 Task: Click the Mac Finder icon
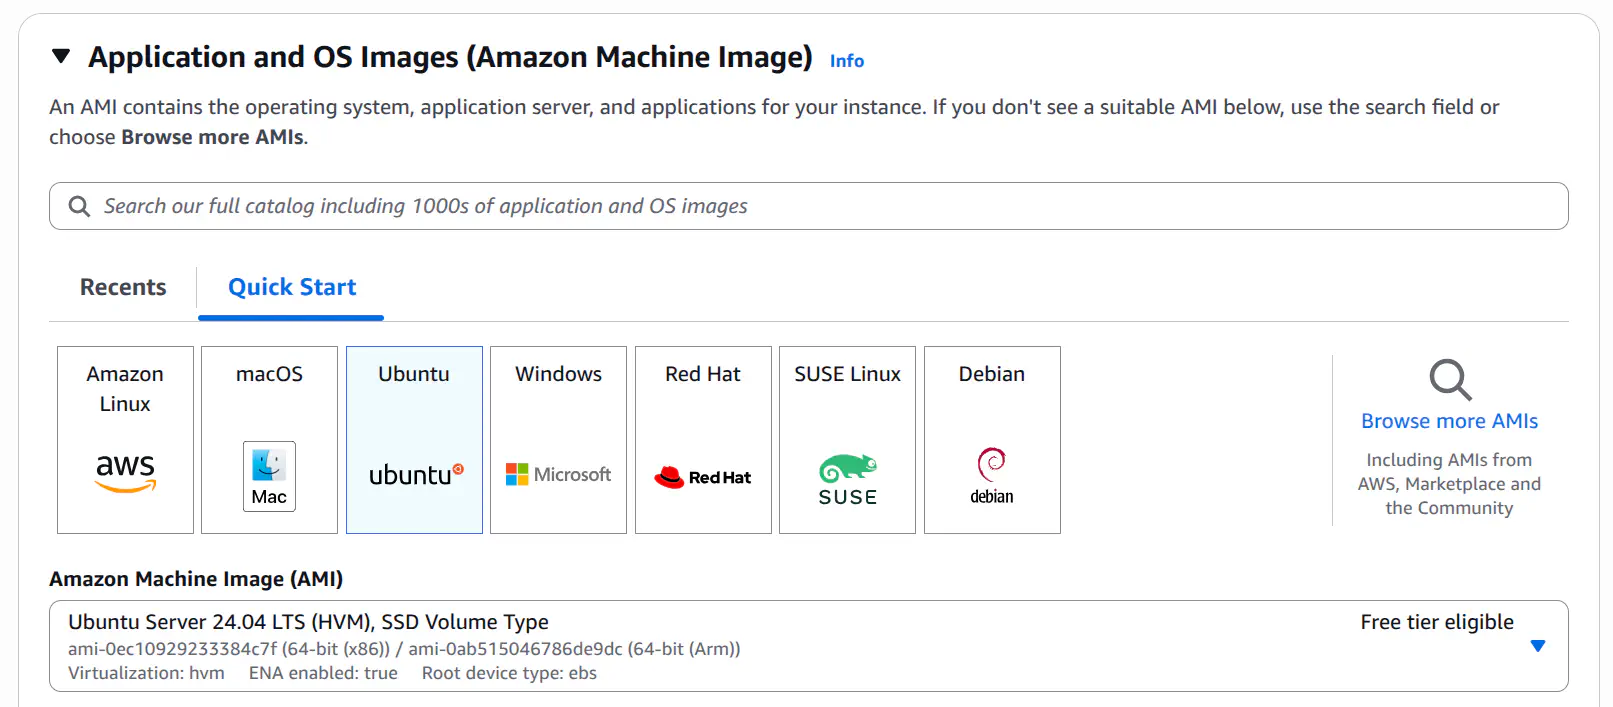point(269,476)
